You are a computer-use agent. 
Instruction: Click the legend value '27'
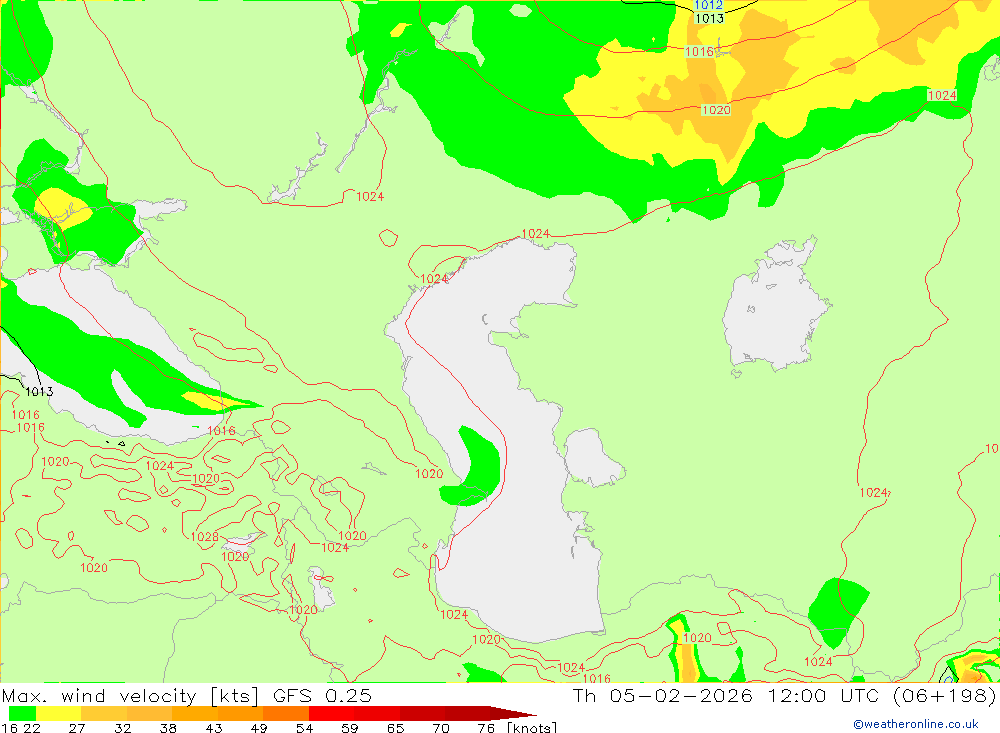click(x=77, y=728)
